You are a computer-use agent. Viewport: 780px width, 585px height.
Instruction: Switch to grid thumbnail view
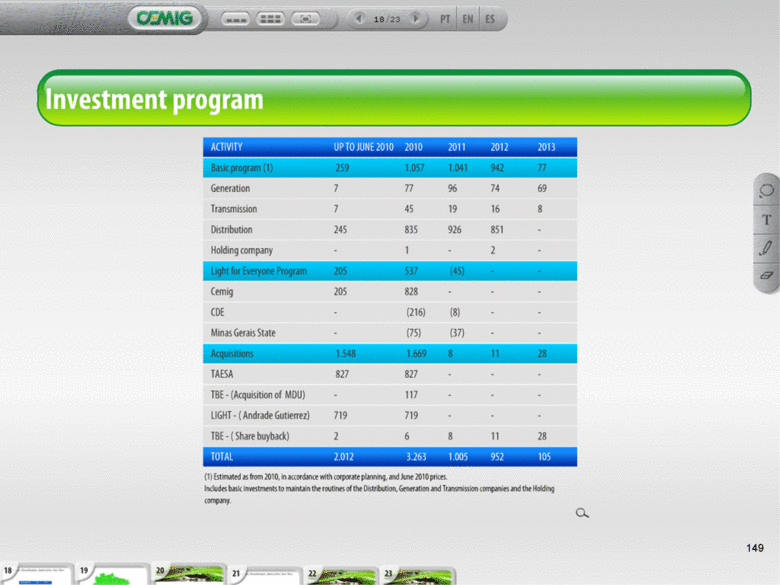pos(270,19)
